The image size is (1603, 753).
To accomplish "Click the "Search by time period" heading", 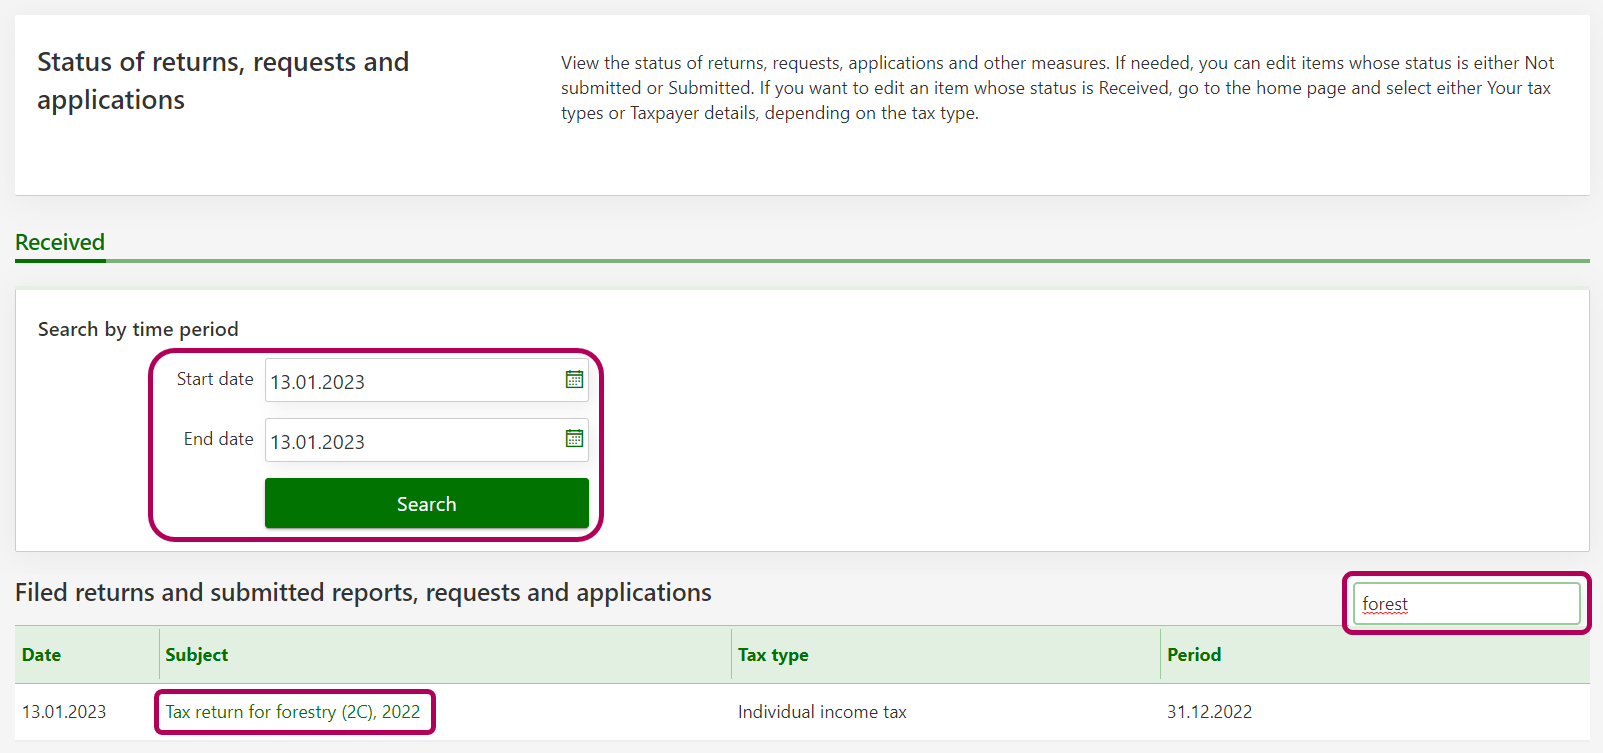I will (x=138, y=329).
